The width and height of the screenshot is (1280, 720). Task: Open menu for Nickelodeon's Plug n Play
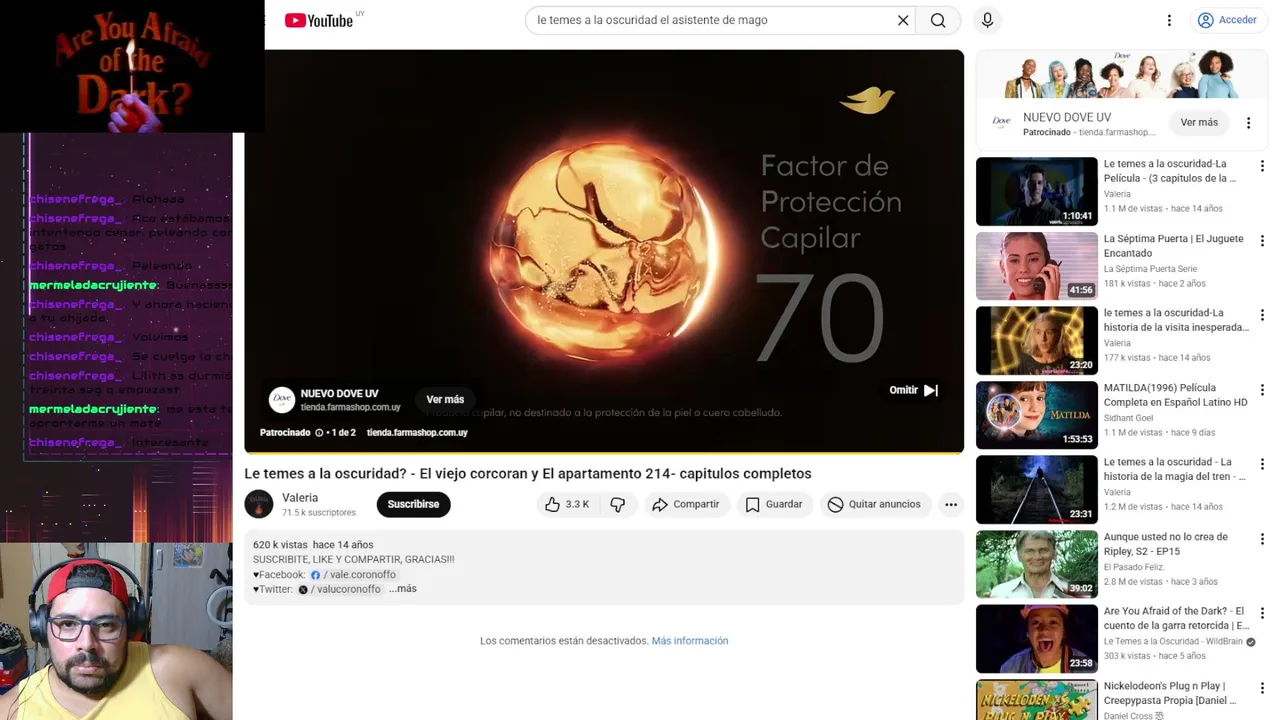(x=1262, y=688)
